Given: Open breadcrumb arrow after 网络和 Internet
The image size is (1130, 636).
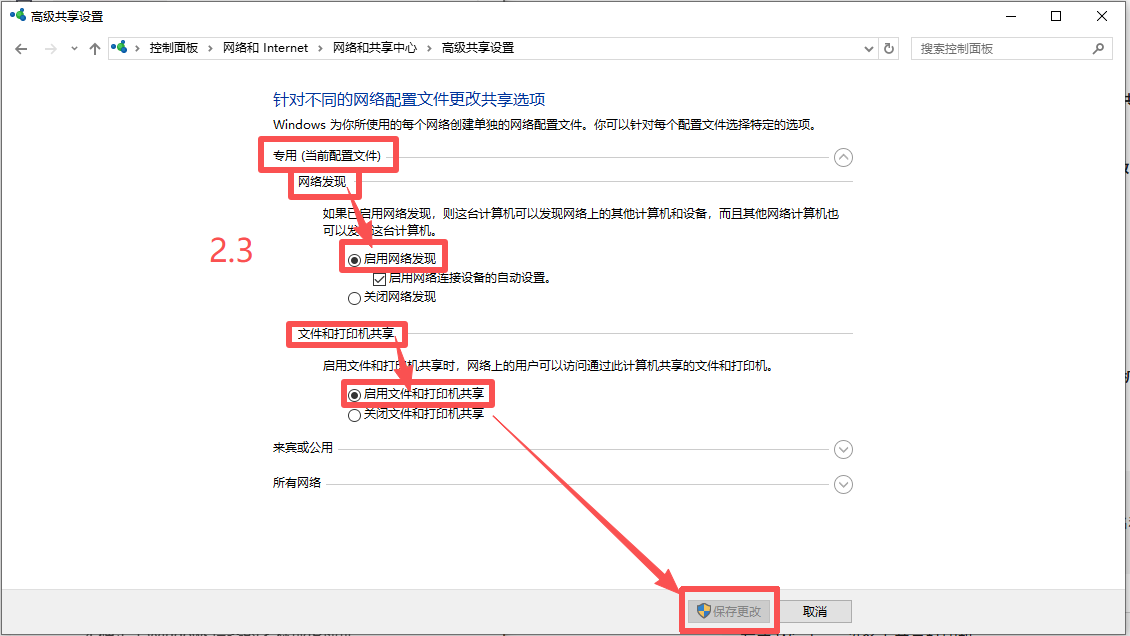Looking at the screenshot, I should (x=321, y=48).
